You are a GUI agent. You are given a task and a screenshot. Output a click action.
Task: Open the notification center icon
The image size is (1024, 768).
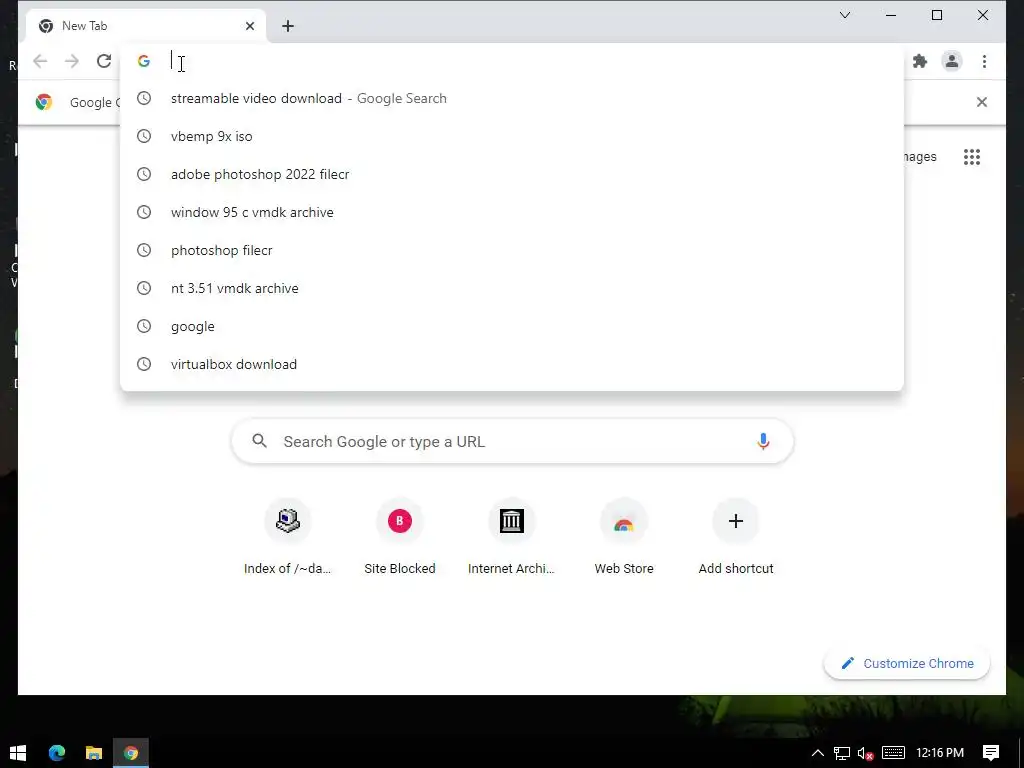coord(991,753)
